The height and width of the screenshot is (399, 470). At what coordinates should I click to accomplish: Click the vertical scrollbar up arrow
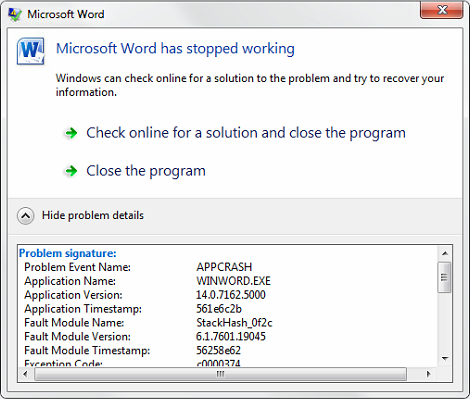[x=445, y=253]
